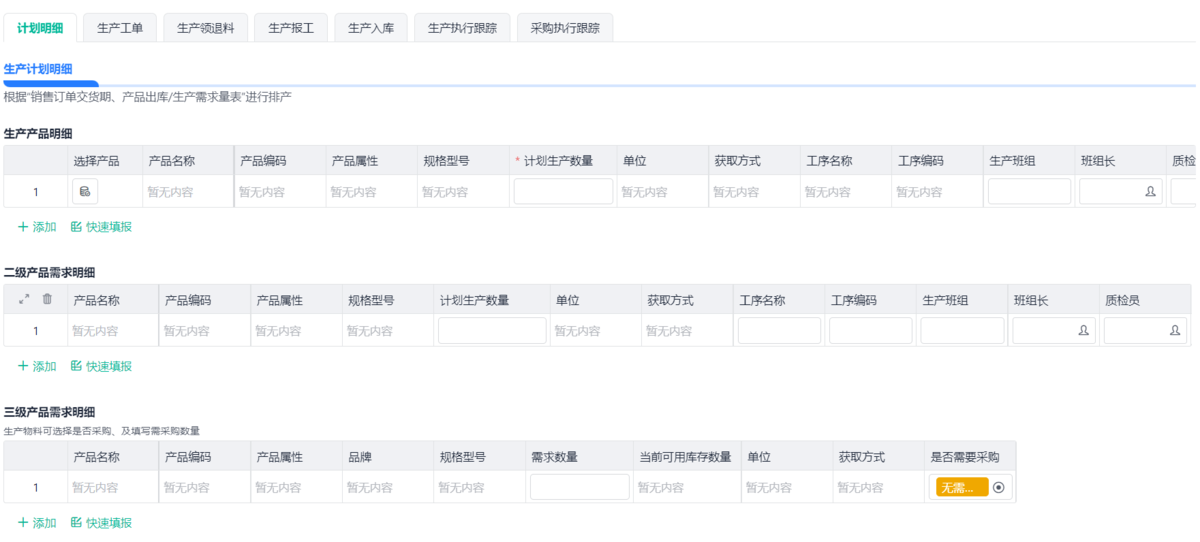Click person icon in 生产产品明细 班组长 field
Screen dimensions: 1200x542
[1150, 191]
